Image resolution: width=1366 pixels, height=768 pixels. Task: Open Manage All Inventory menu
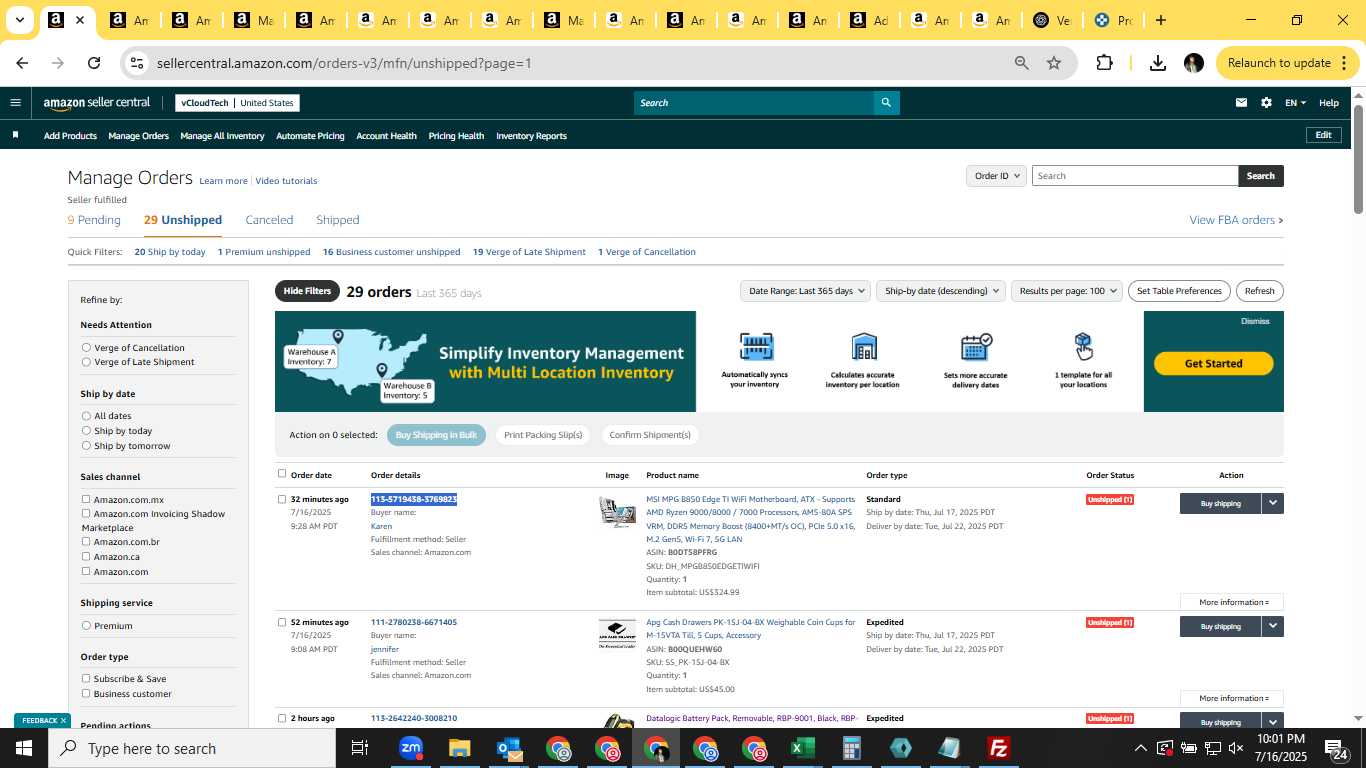[222, 136]
